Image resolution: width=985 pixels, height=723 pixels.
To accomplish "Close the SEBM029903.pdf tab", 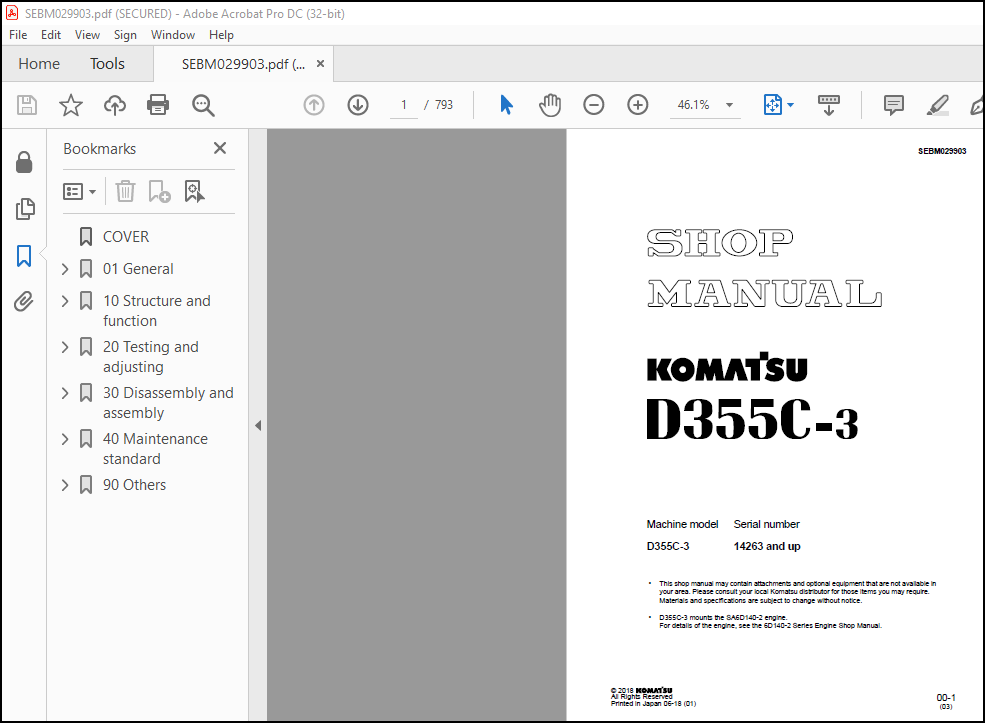I will pos(320,63).
